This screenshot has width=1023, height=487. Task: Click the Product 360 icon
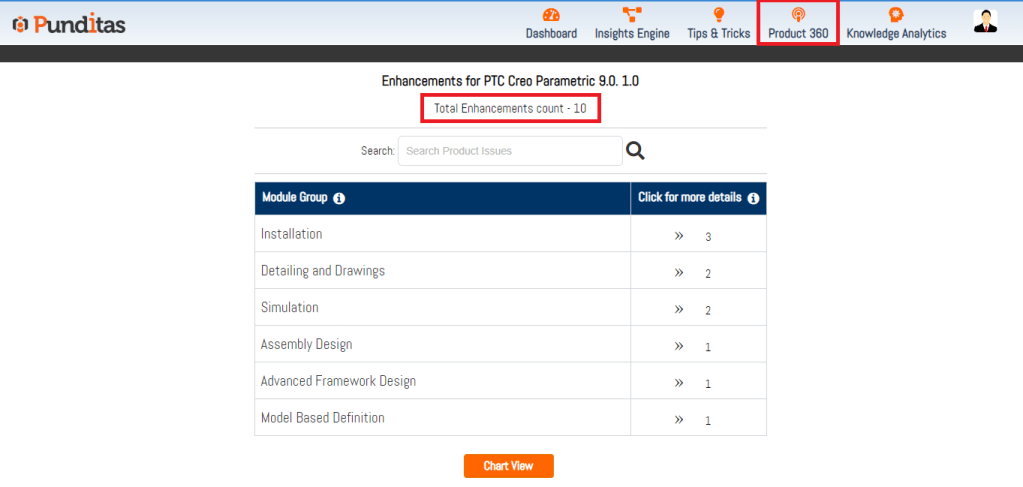click(x=797, y=14)
